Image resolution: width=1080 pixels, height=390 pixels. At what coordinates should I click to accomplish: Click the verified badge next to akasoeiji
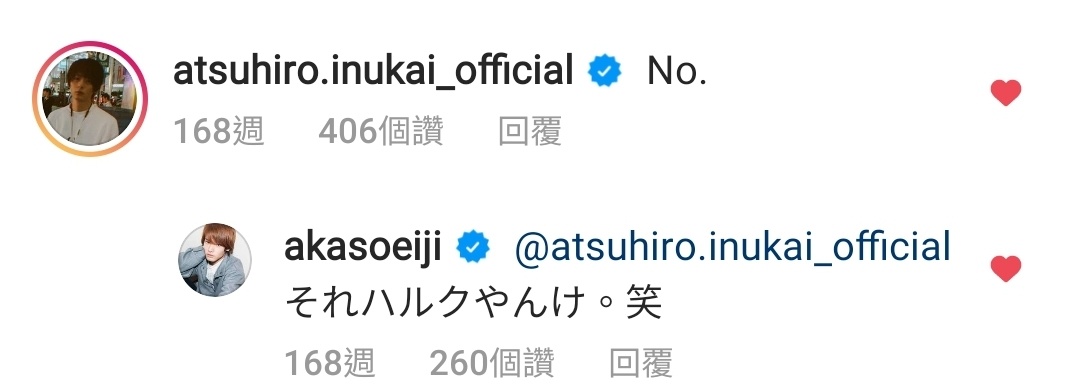coord(473,248)
